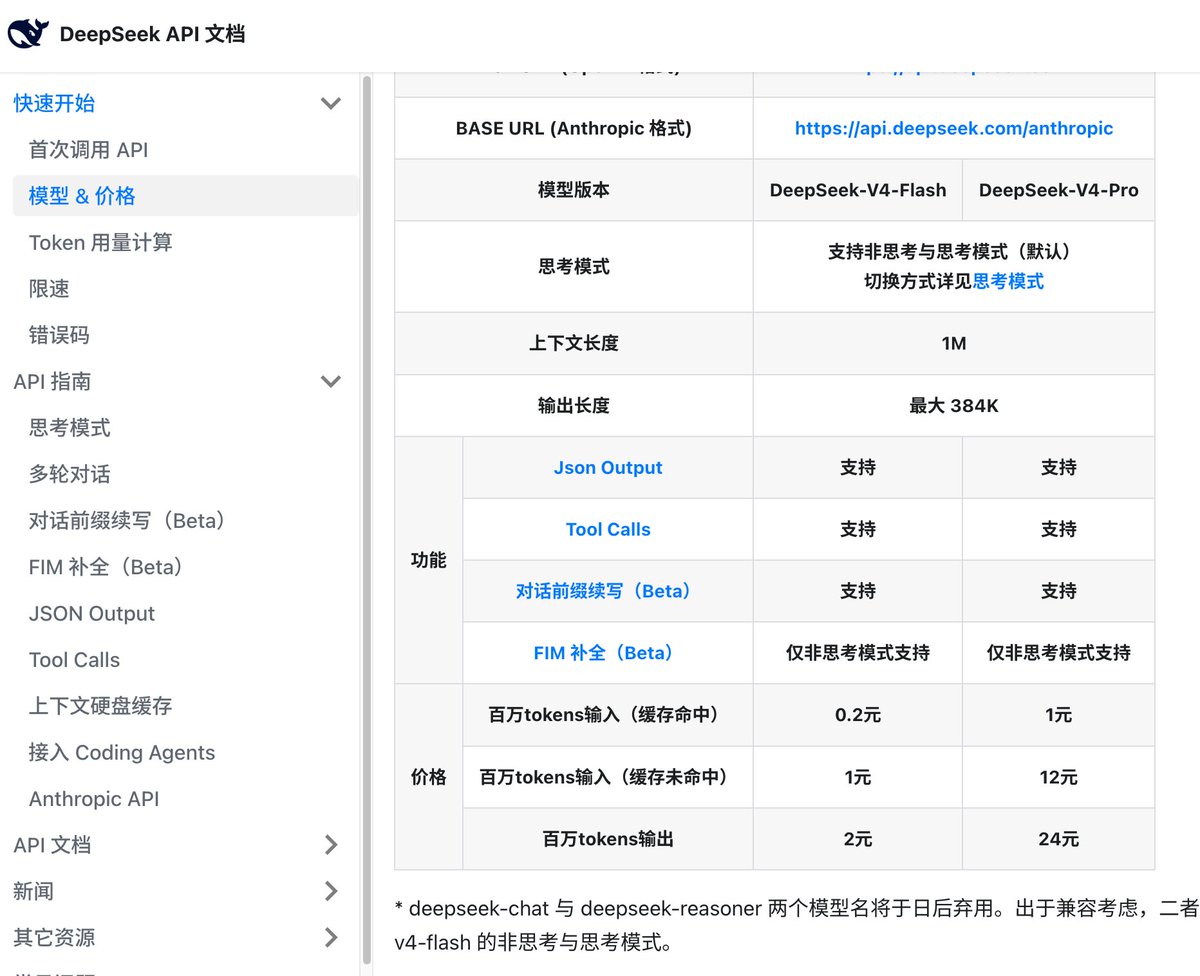The width and height of the screenshot is (1200, 976).
Task: Select API 指南 category label
Action: tap(53, 381)
